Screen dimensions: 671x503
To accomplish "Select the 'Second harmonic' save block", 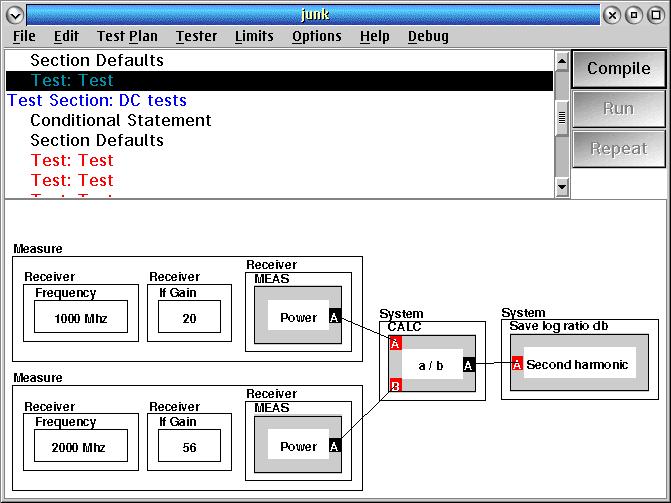I will (579, 363).
